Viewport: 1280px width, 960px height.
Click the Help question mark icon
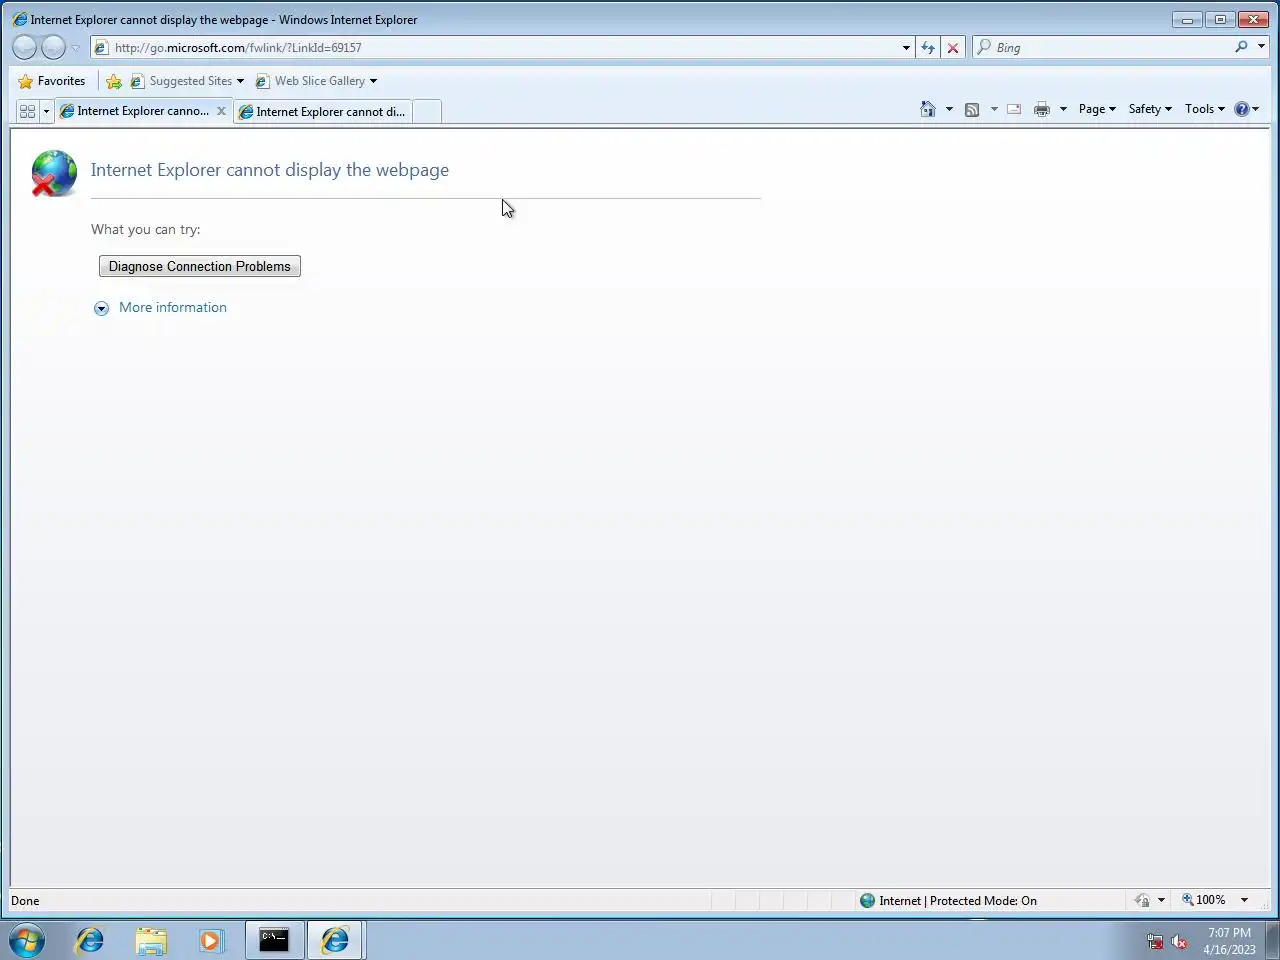point(1242,109)
